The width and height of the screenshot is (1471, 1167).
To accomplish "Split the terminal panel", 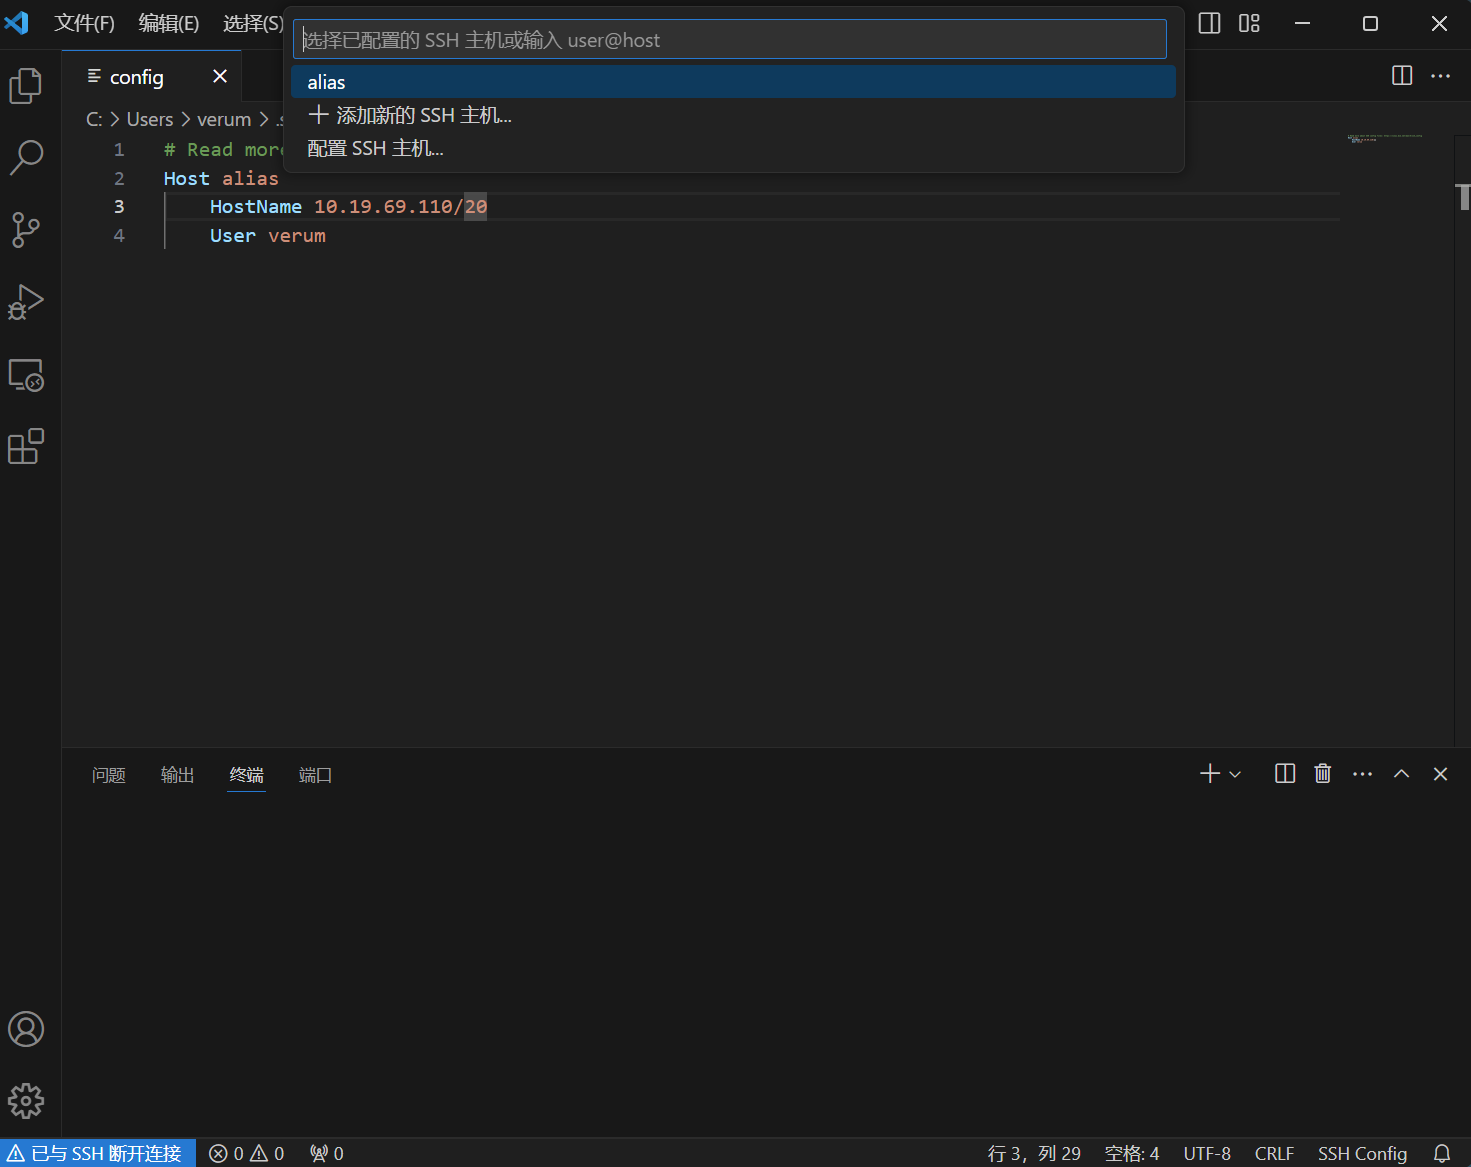I will point(1285,774).
